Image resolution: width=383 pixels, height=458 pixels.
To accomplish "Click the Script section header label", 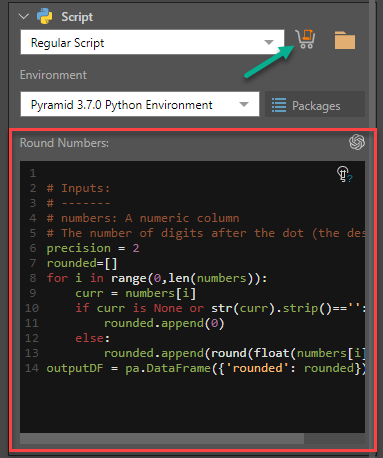I will (x=77, y=17).
